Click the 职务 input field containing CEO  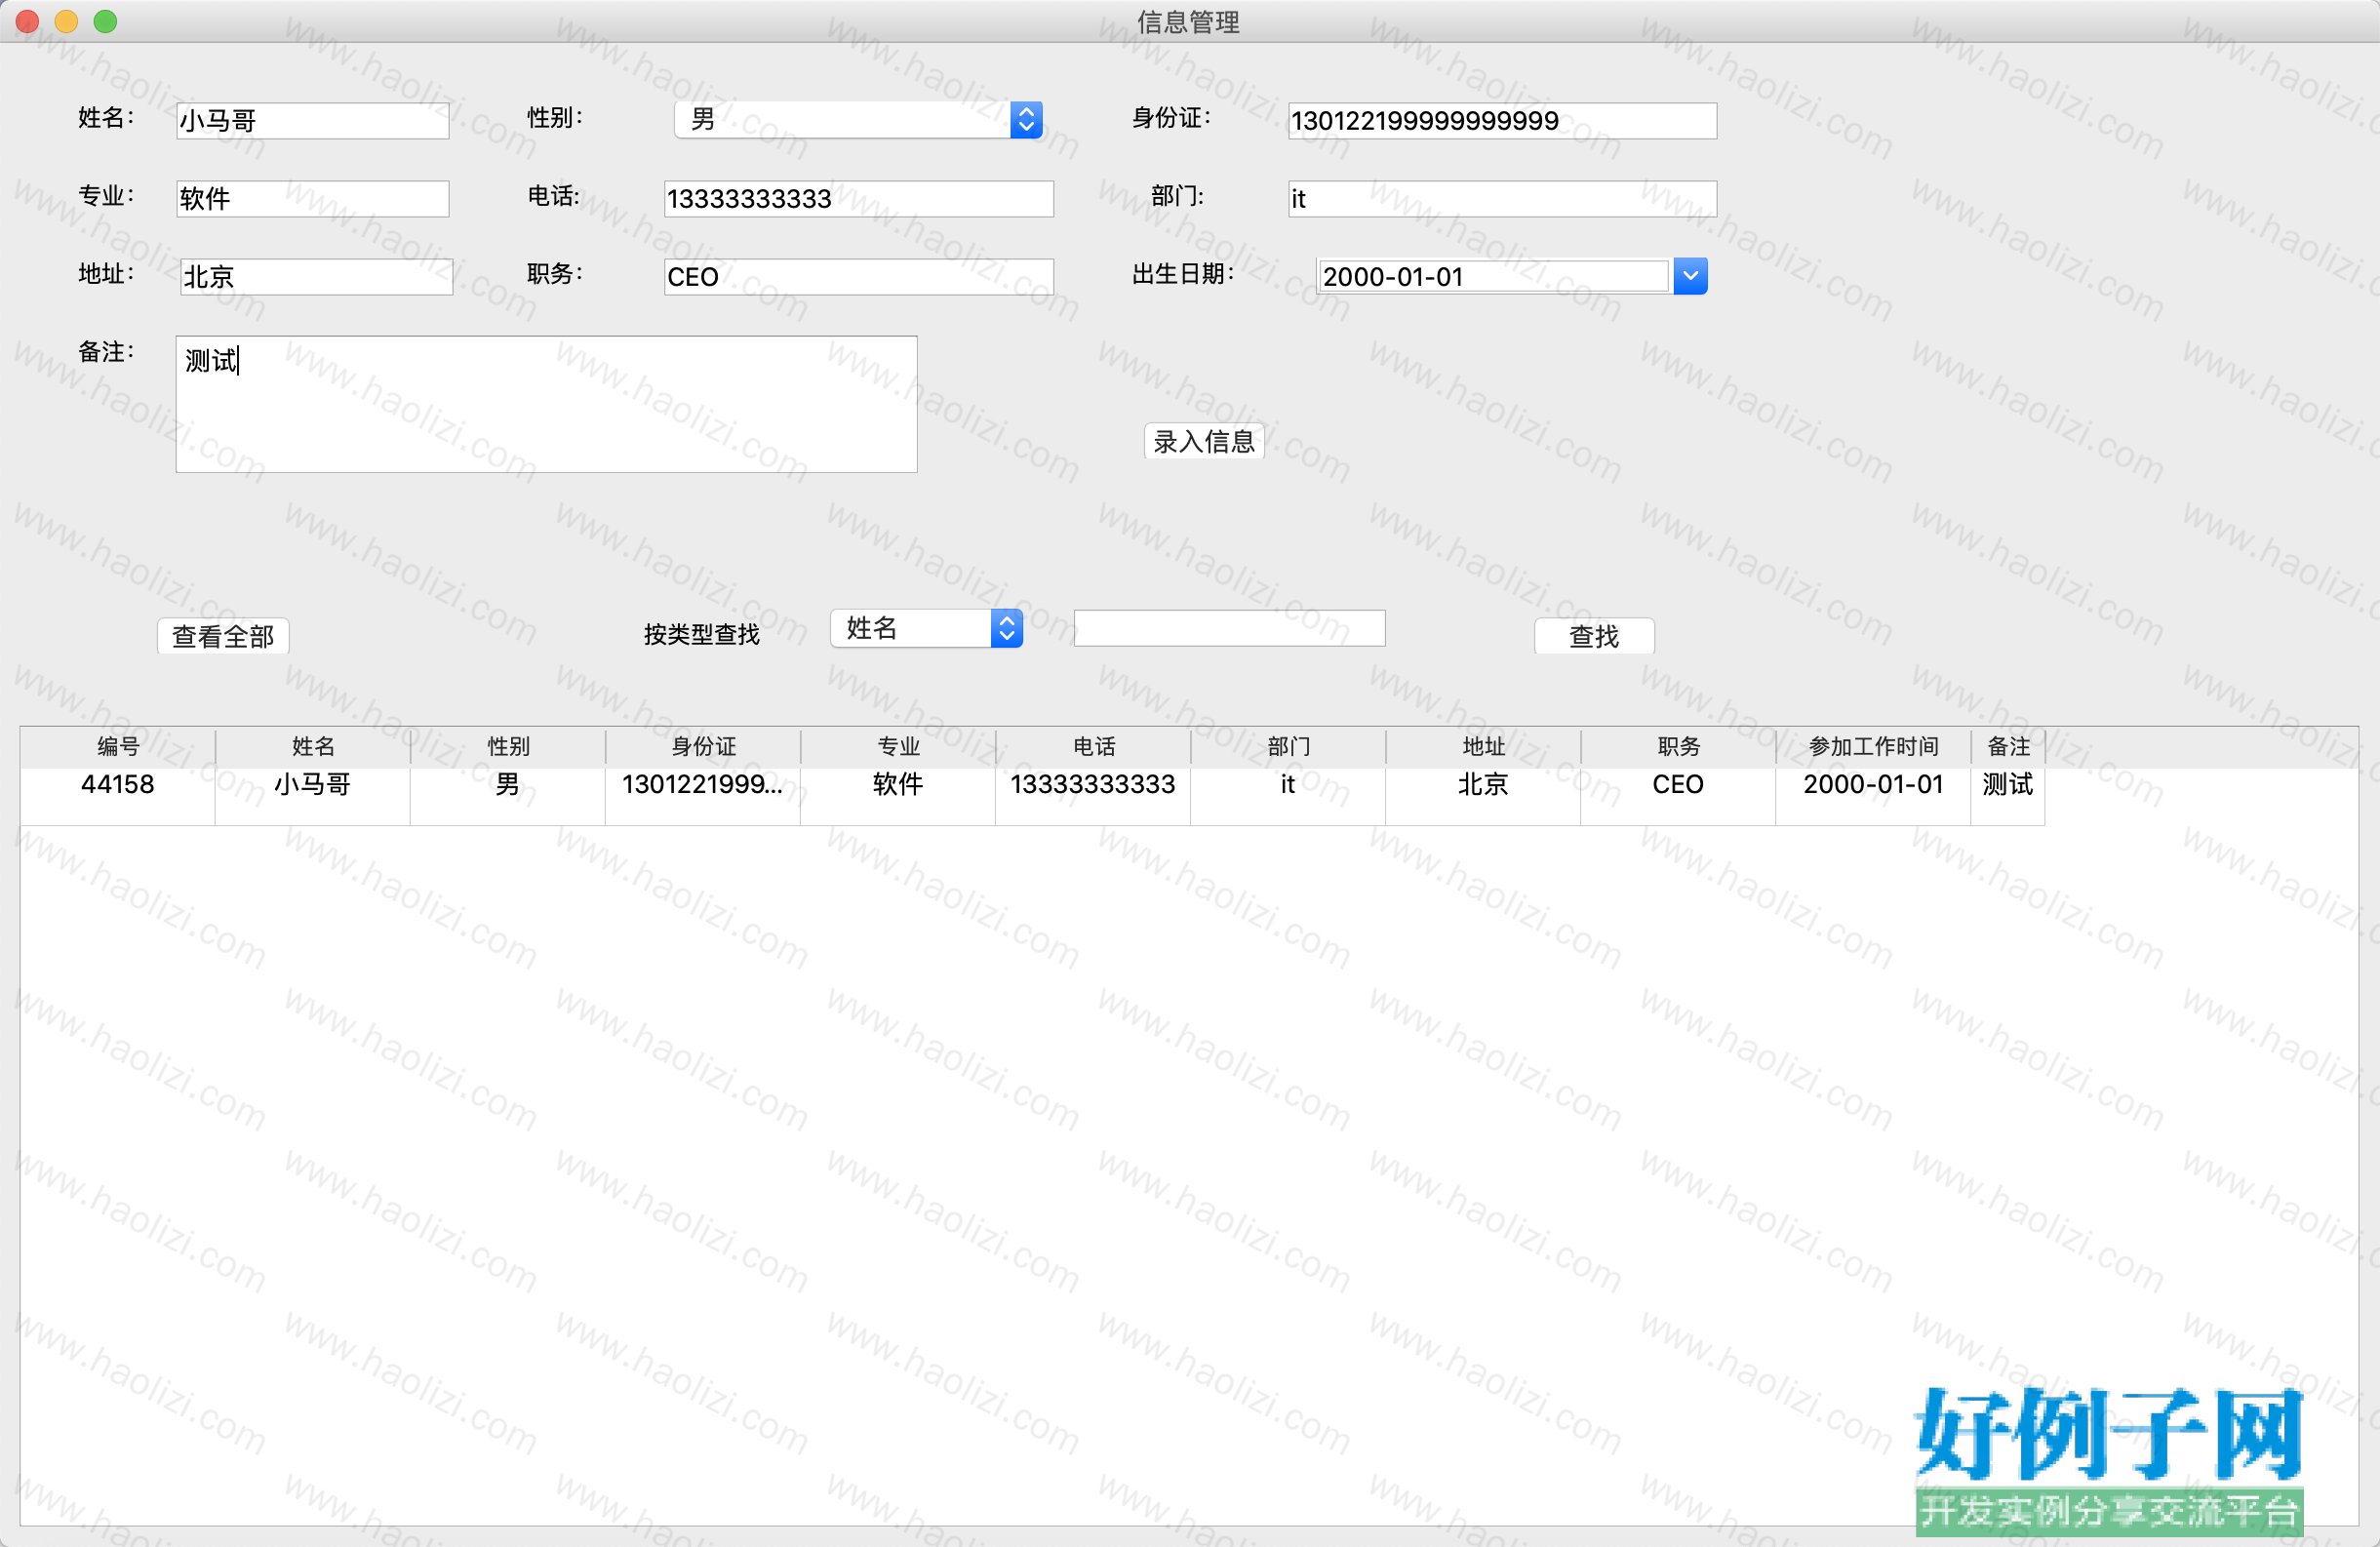(858, 277)
